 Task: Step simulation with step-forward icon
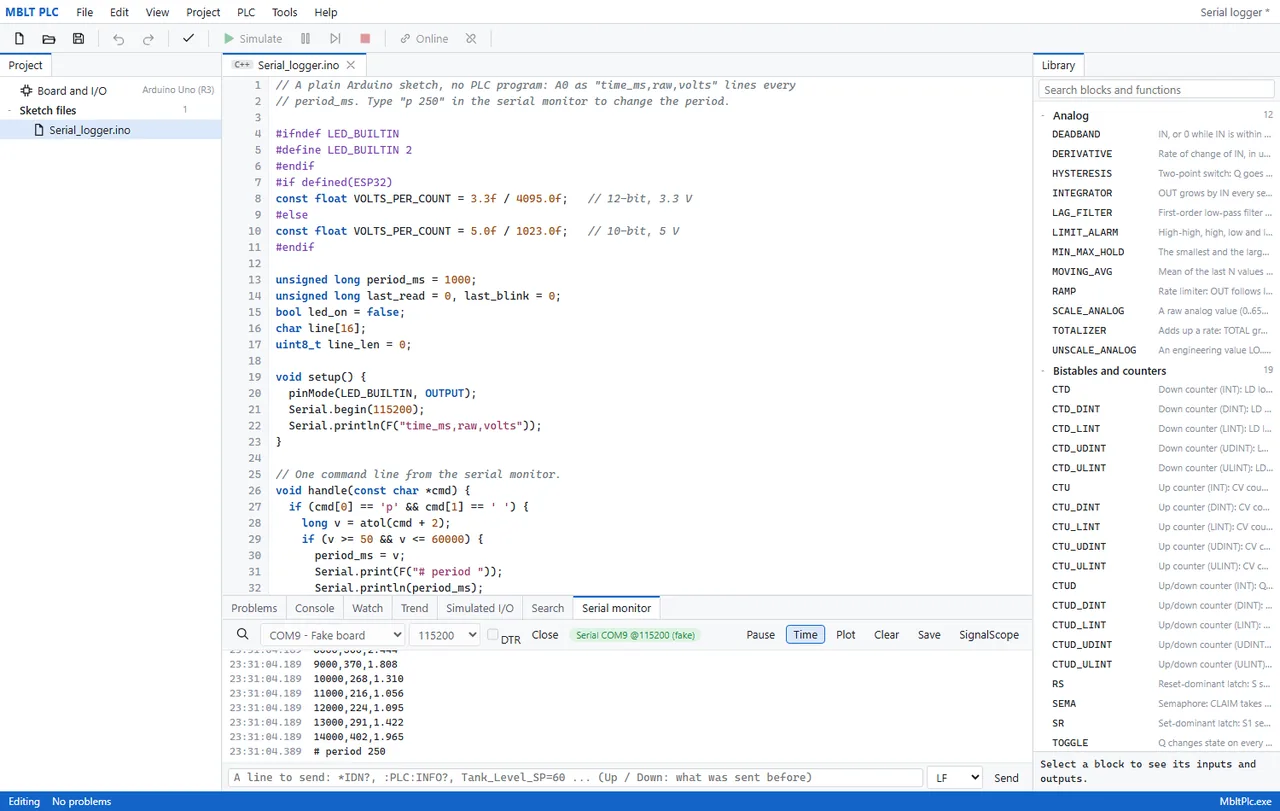335,39
